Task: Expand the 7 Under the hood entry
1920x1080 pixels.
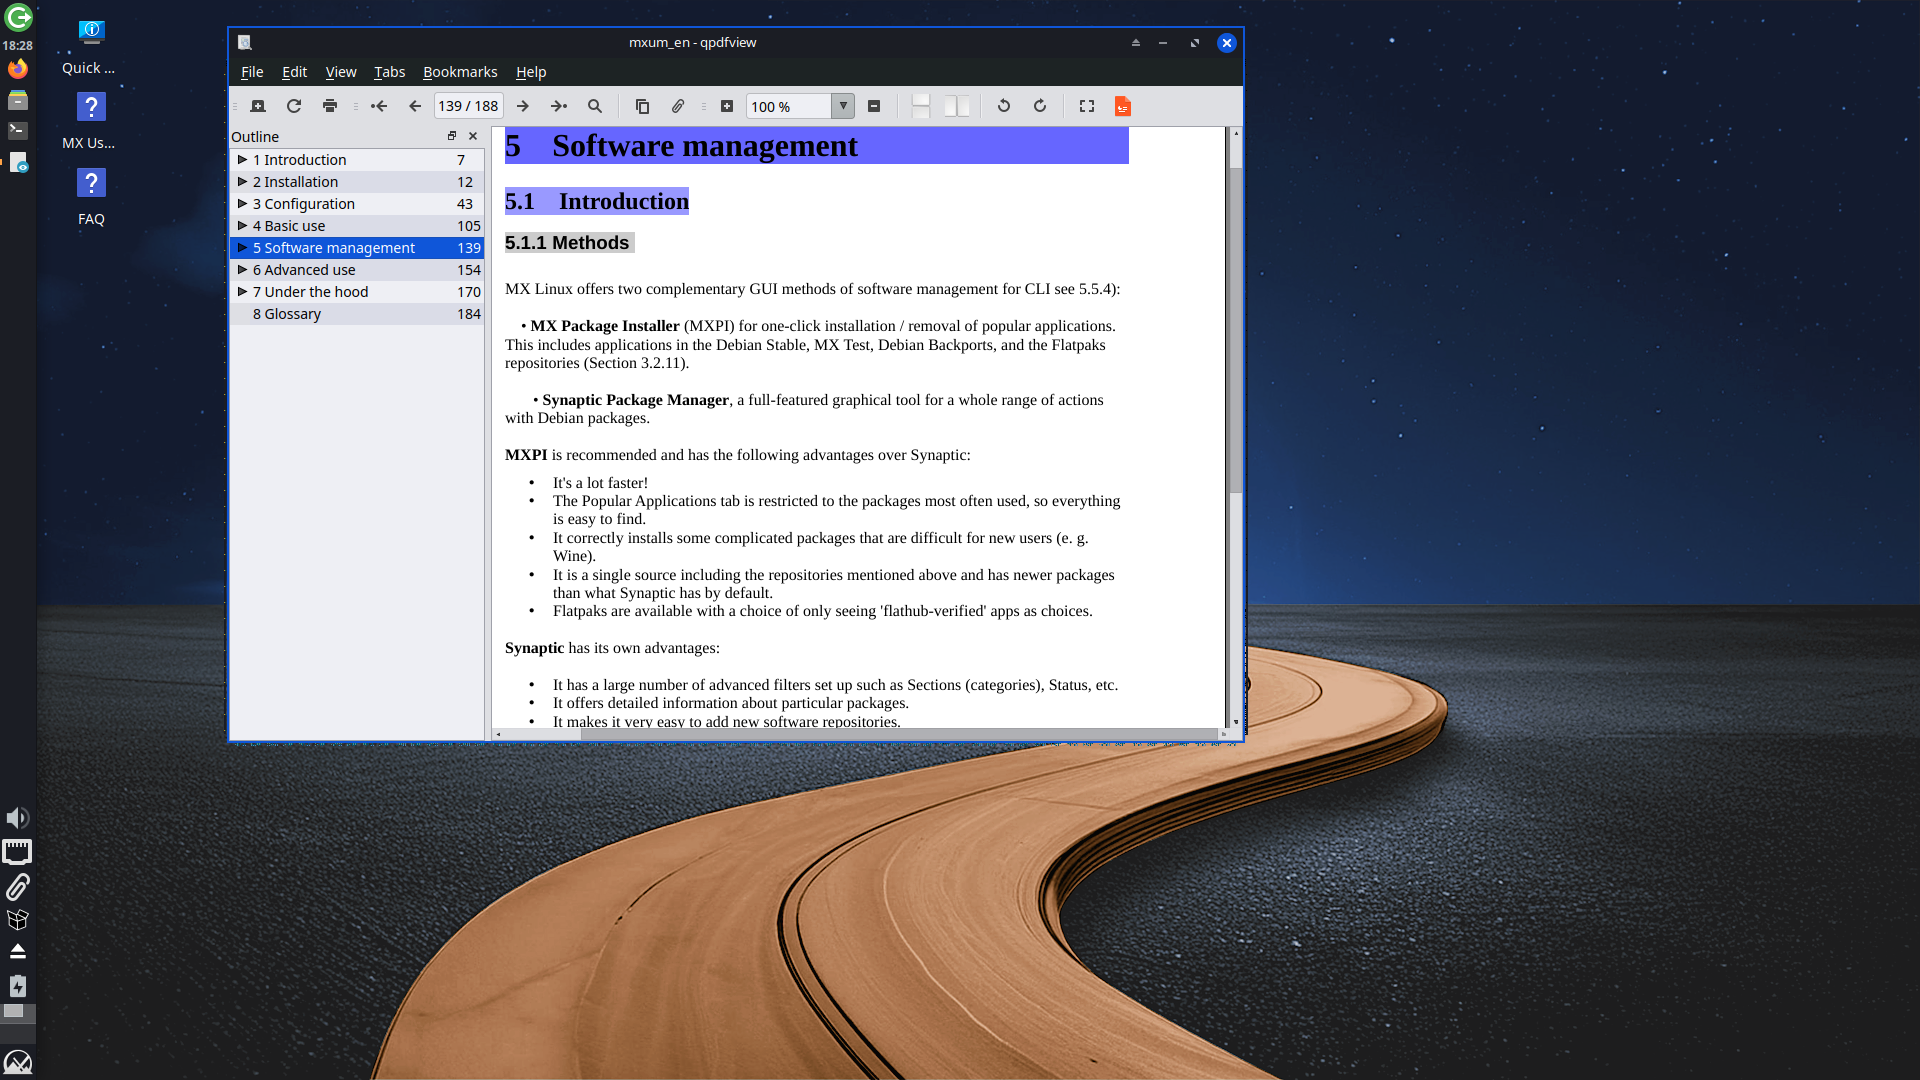Action: click(x=242, y=291)
